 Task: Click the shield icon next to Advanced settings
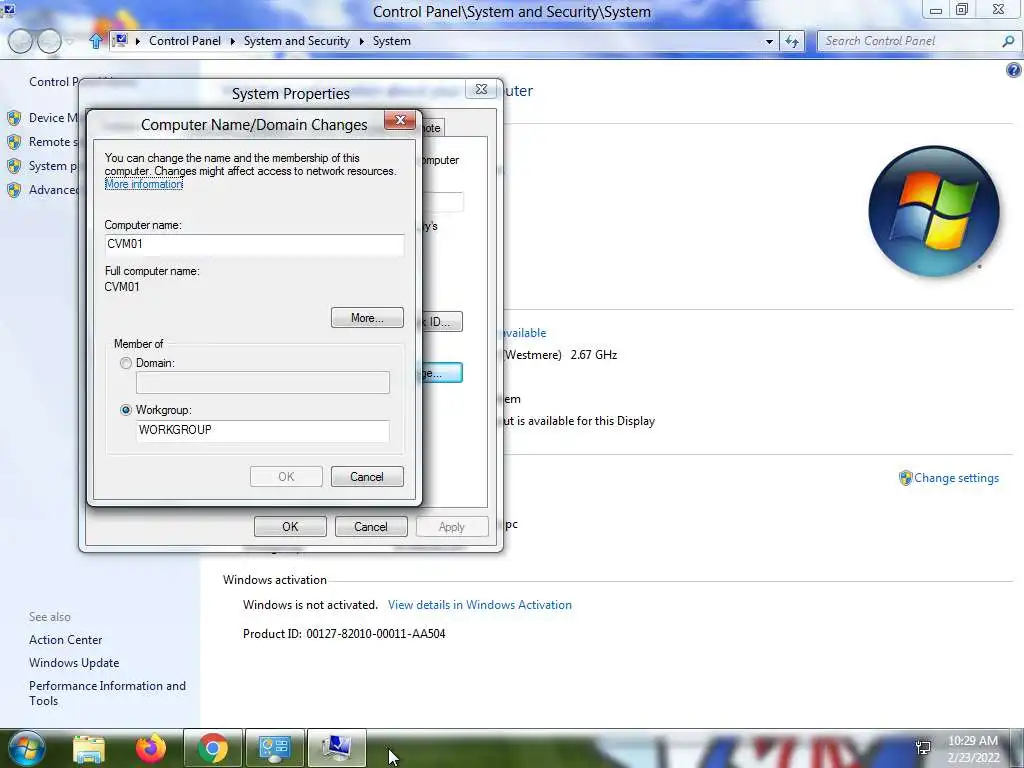click(14, 190)
